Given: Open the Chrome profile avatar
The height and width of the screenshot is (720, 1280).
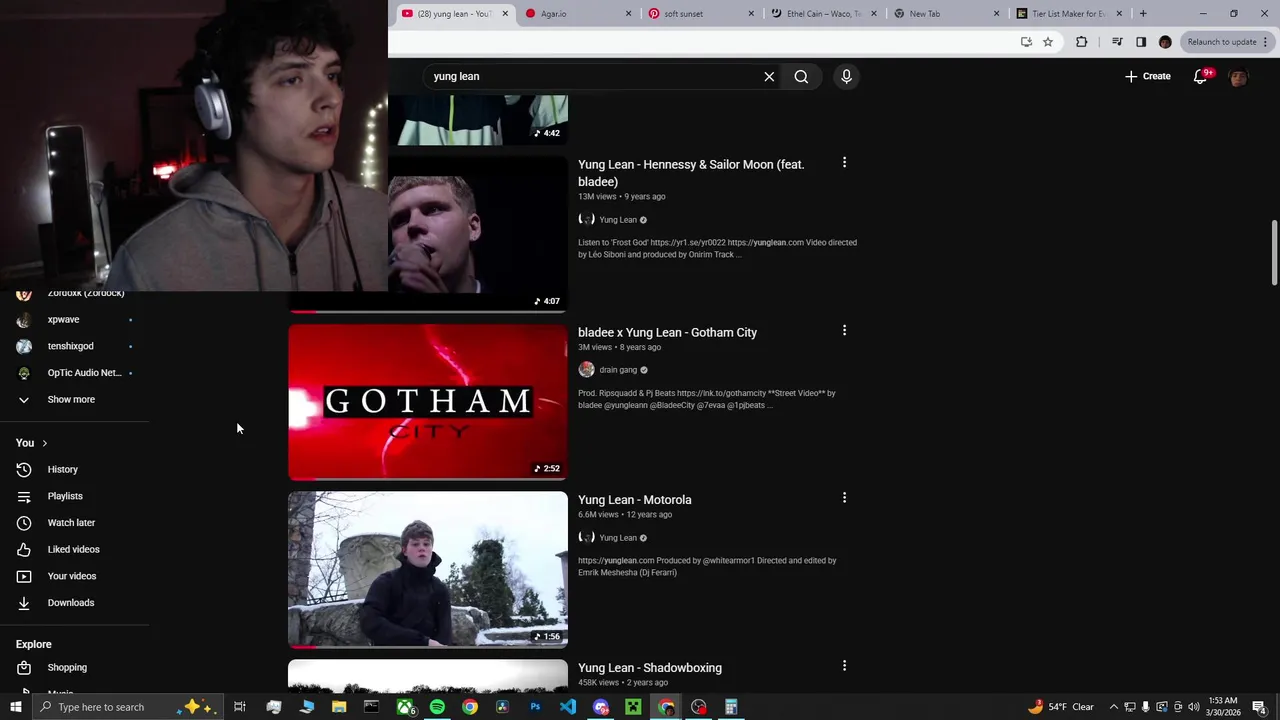Looking at the screenshot, I should [1165, 42].
